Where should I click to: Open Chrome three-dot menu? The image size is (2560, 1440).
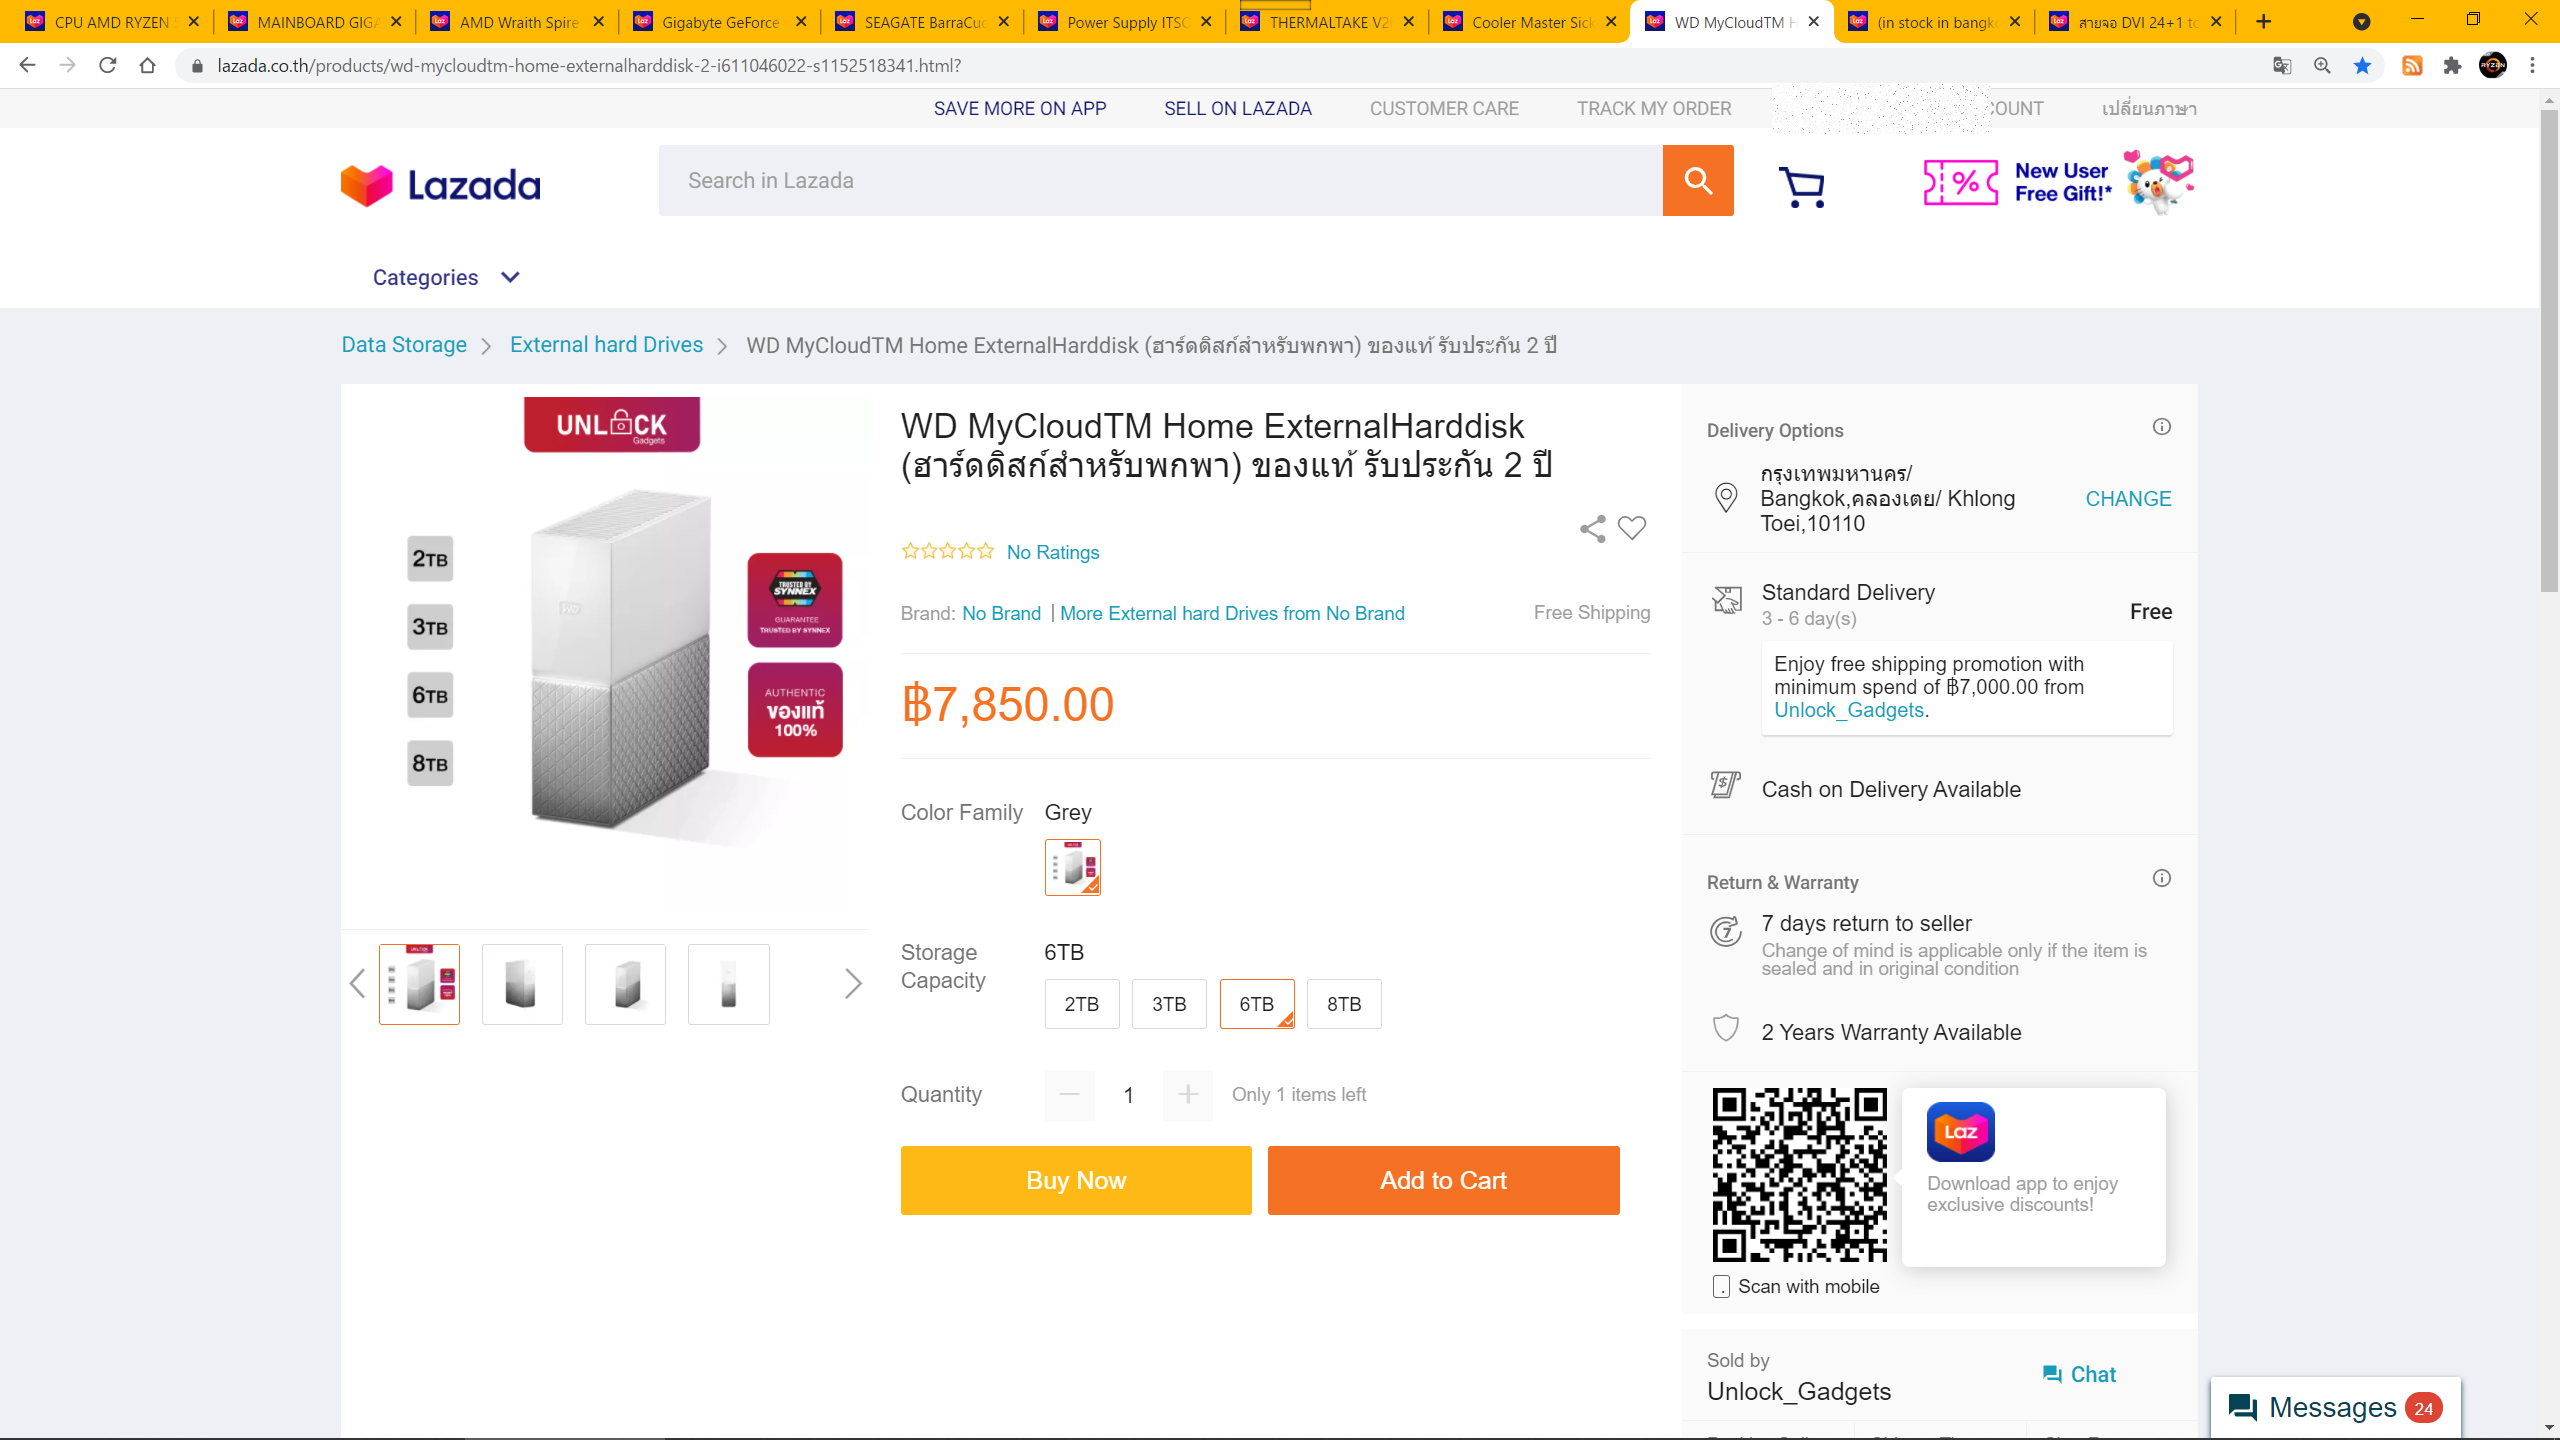pos(2533,66)
